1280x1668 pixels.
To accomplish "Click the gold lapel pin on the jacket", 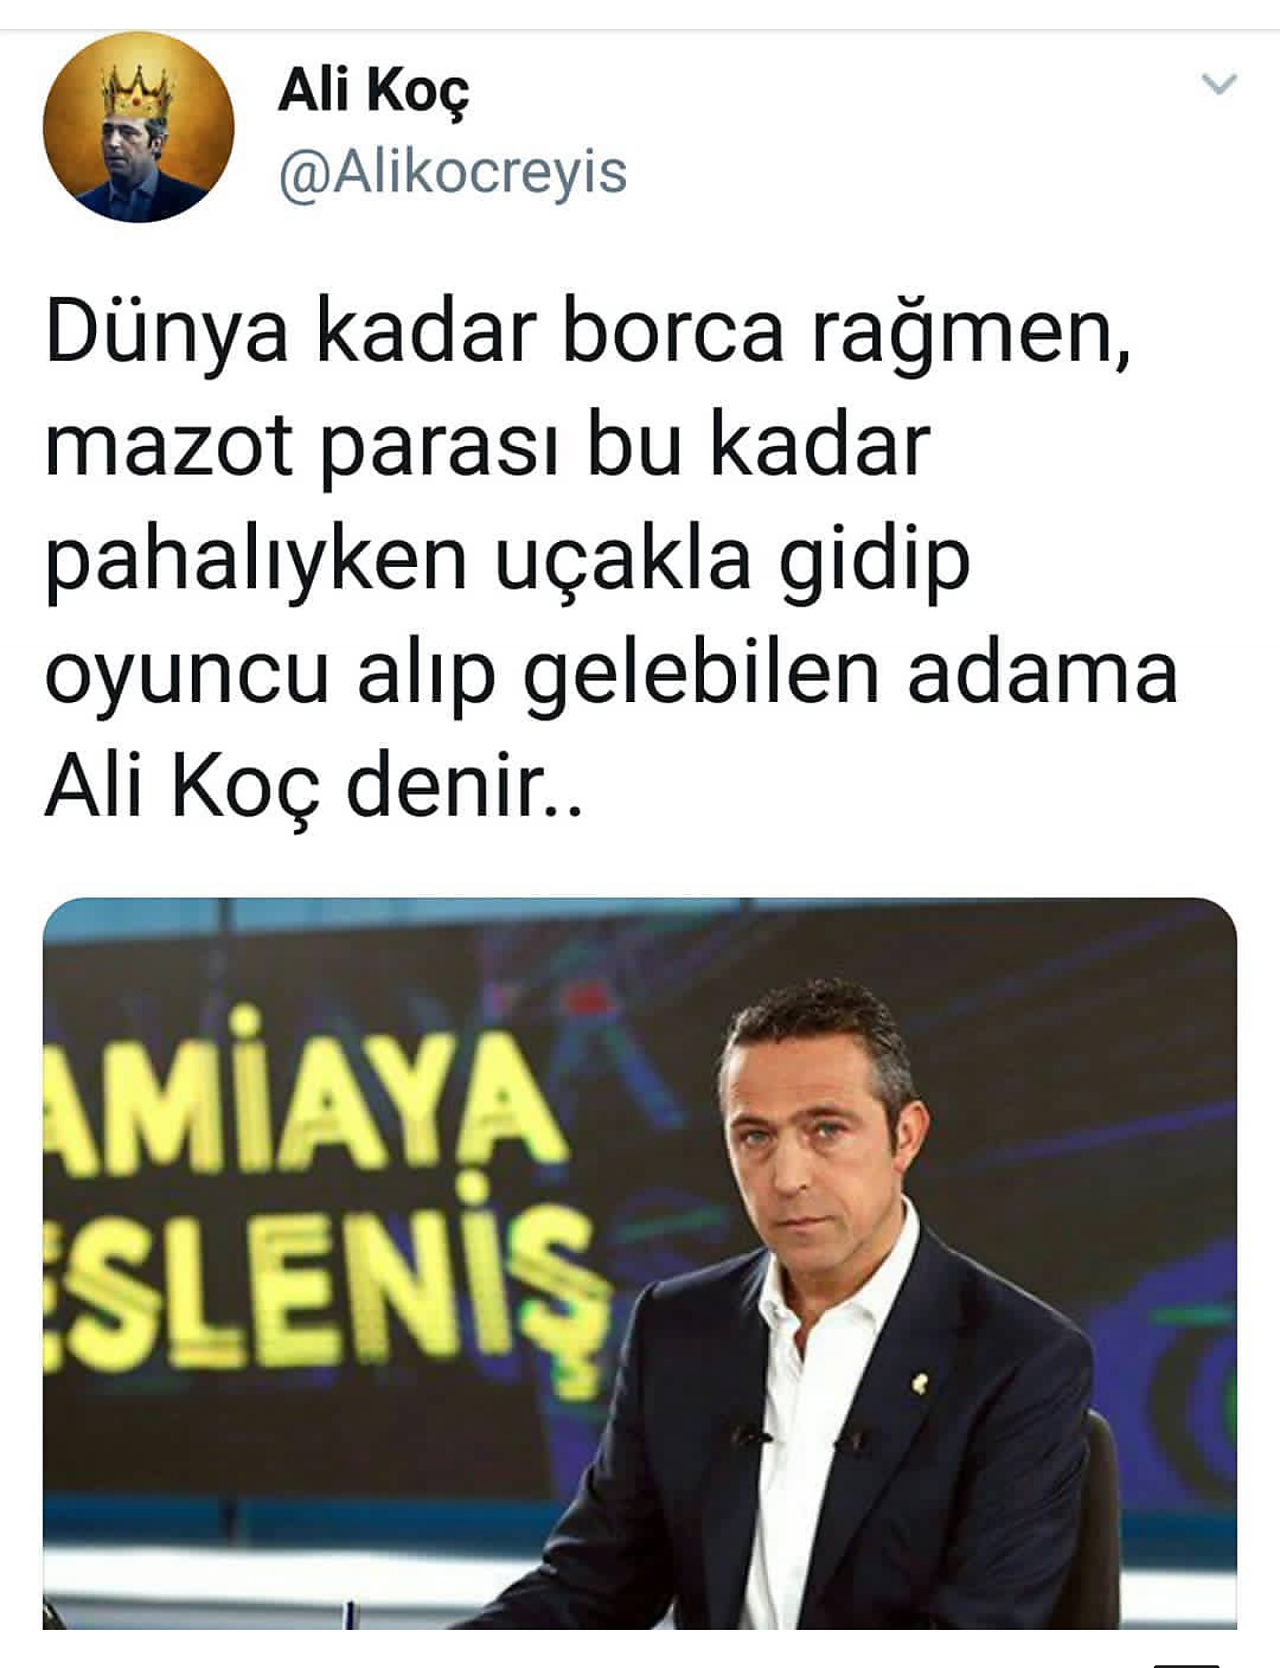I will pos(921,1383).
